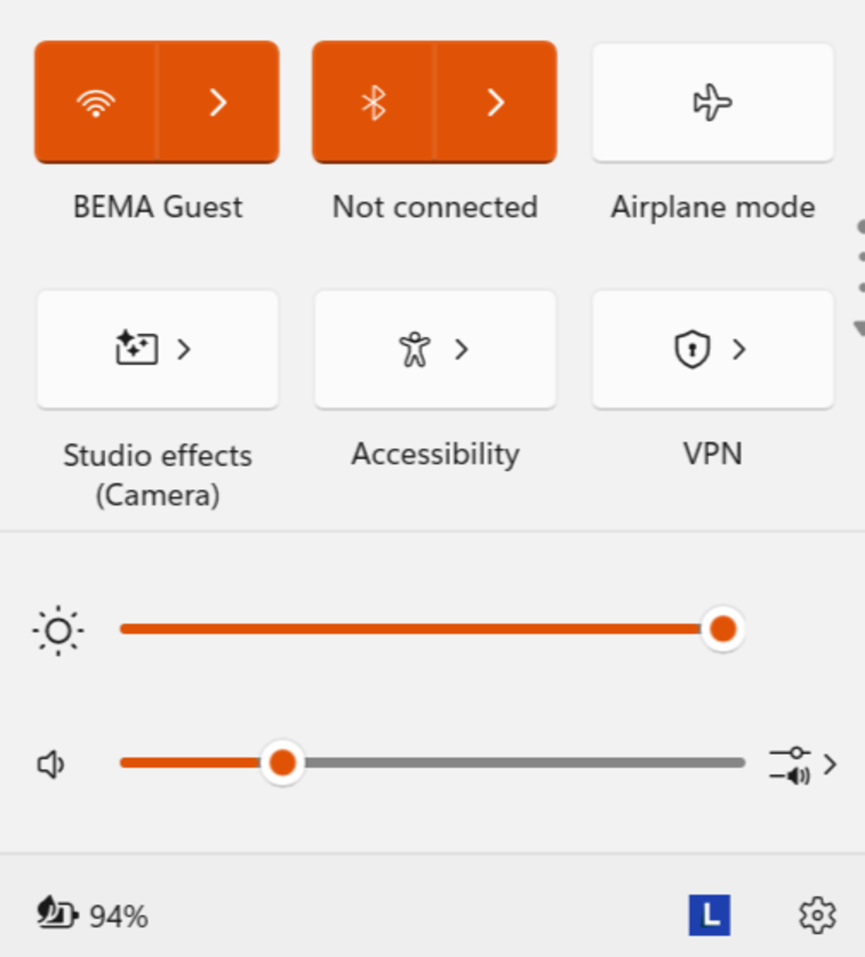Click the brightness slider handle
This screenshot has height=957, width=865.
(x=723, y=629)
